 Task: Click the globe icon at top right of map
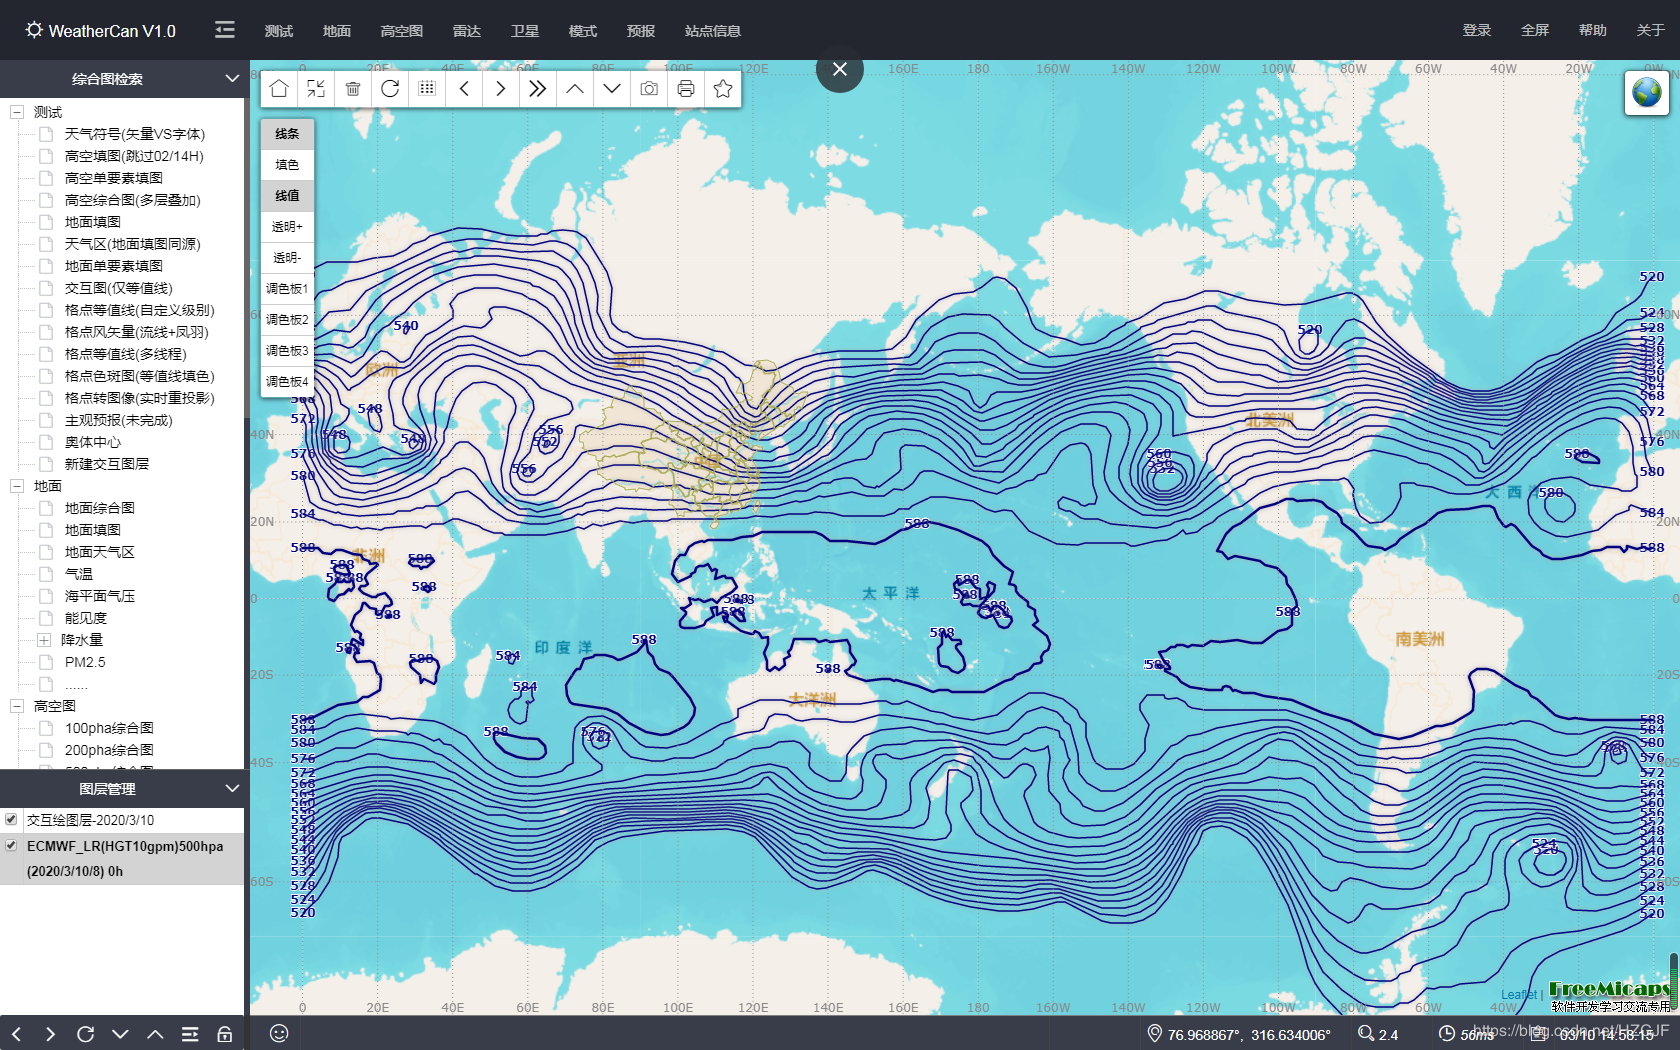click(1646, 94)
